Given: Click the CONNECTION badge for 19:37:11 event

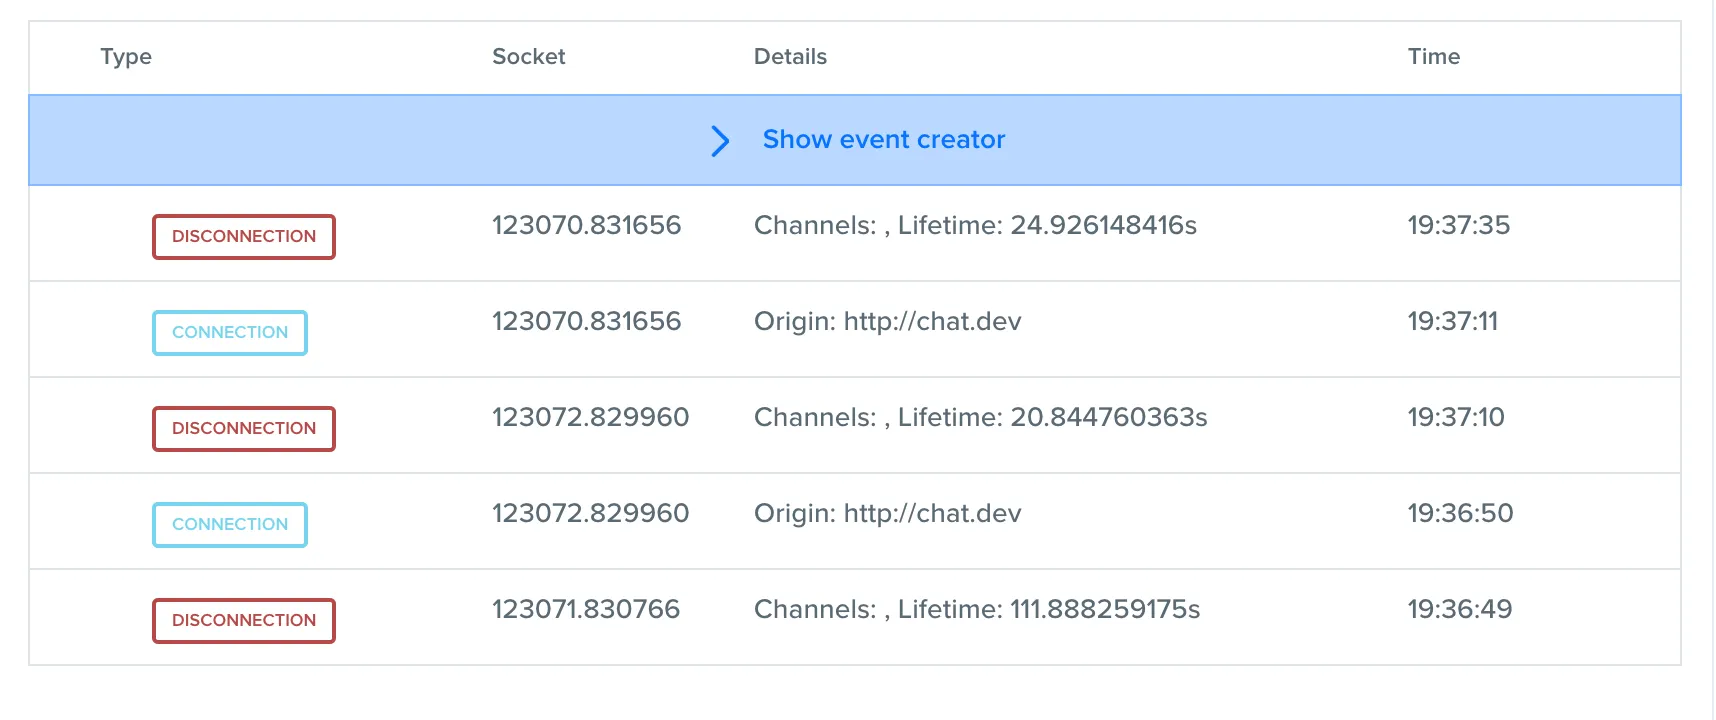Looking at the screenshot, I should click(230, 333).
